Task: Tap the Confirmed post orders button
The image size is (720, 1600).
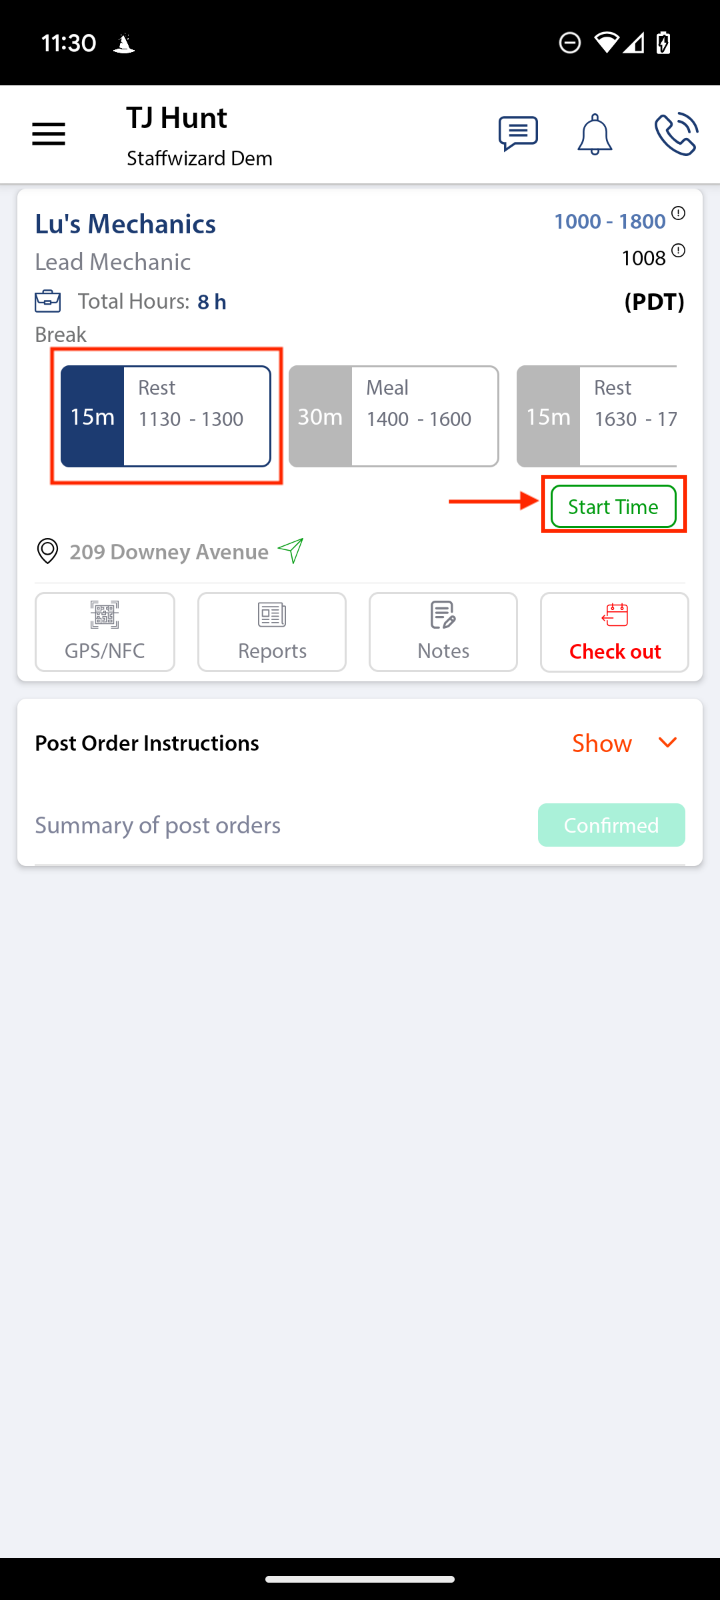Action: click(611, 825)
